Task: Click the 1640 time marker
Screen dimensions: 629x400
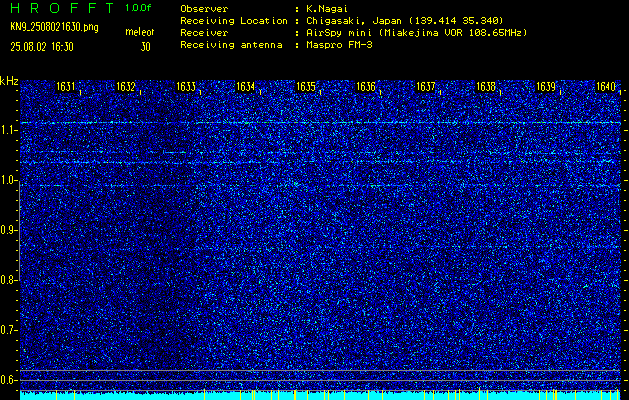Action: tap(606, 87)
